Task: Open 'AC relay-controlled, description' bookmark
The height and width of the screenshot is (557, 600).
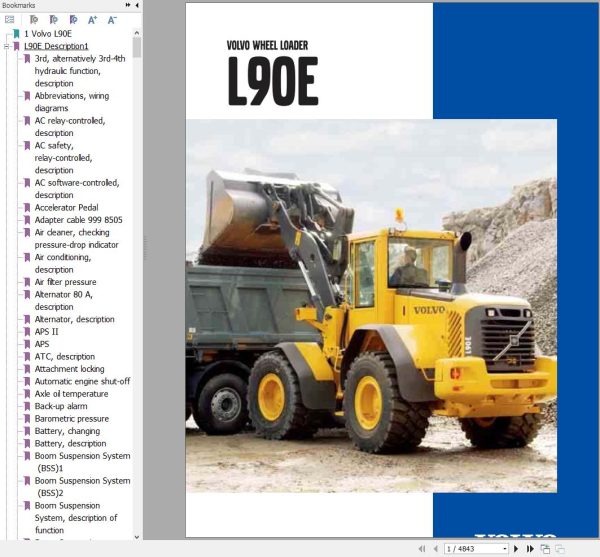Action: [70, 127]
